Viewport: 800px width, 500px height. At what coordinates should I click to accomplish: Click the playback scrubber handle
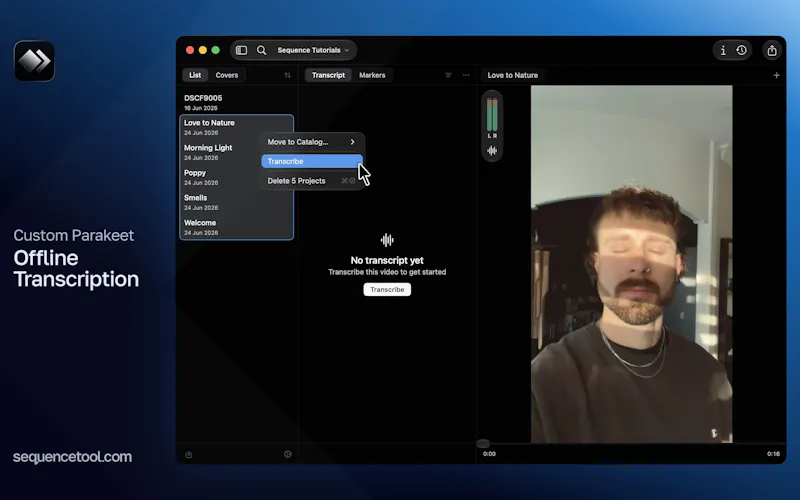point(483,443)
